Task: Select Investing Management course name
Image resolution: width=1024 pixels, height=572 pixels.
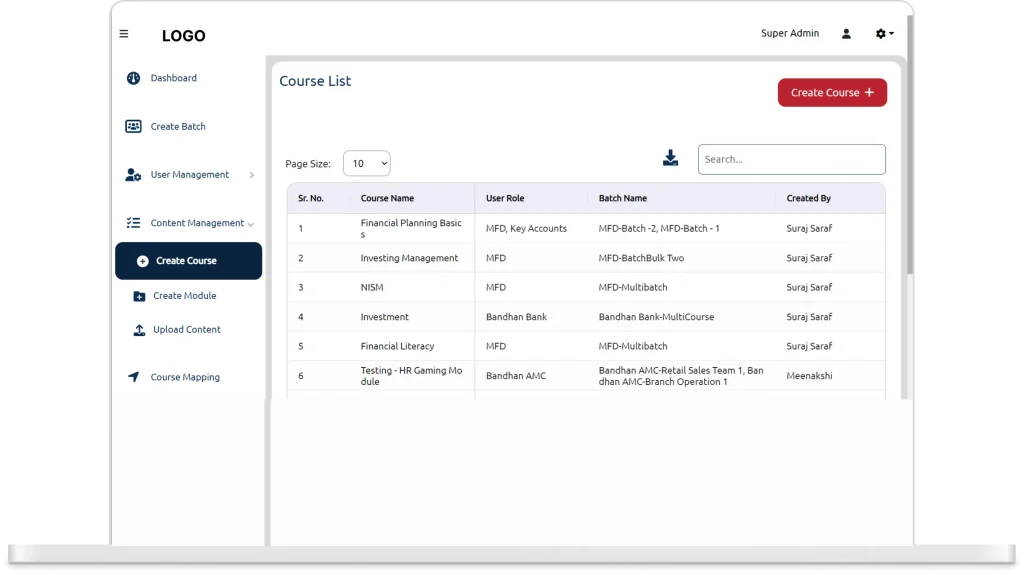Action: [409, 259]
